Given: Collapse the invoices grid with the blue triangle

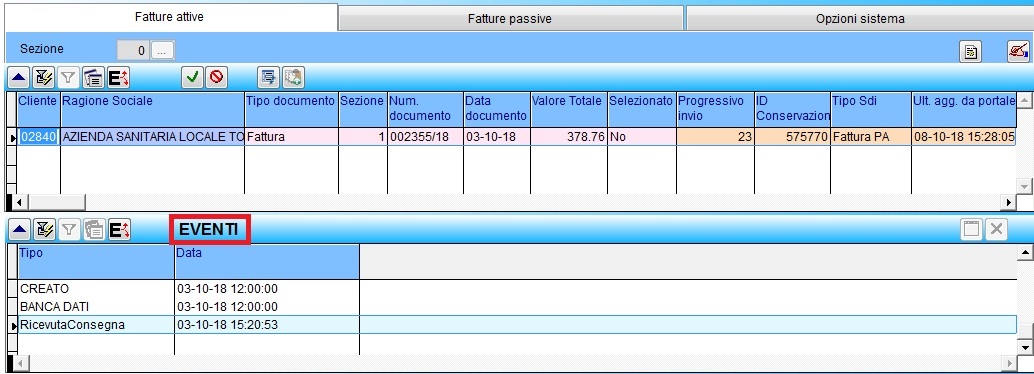Looking at the screenshot, I should pos(19,78).
